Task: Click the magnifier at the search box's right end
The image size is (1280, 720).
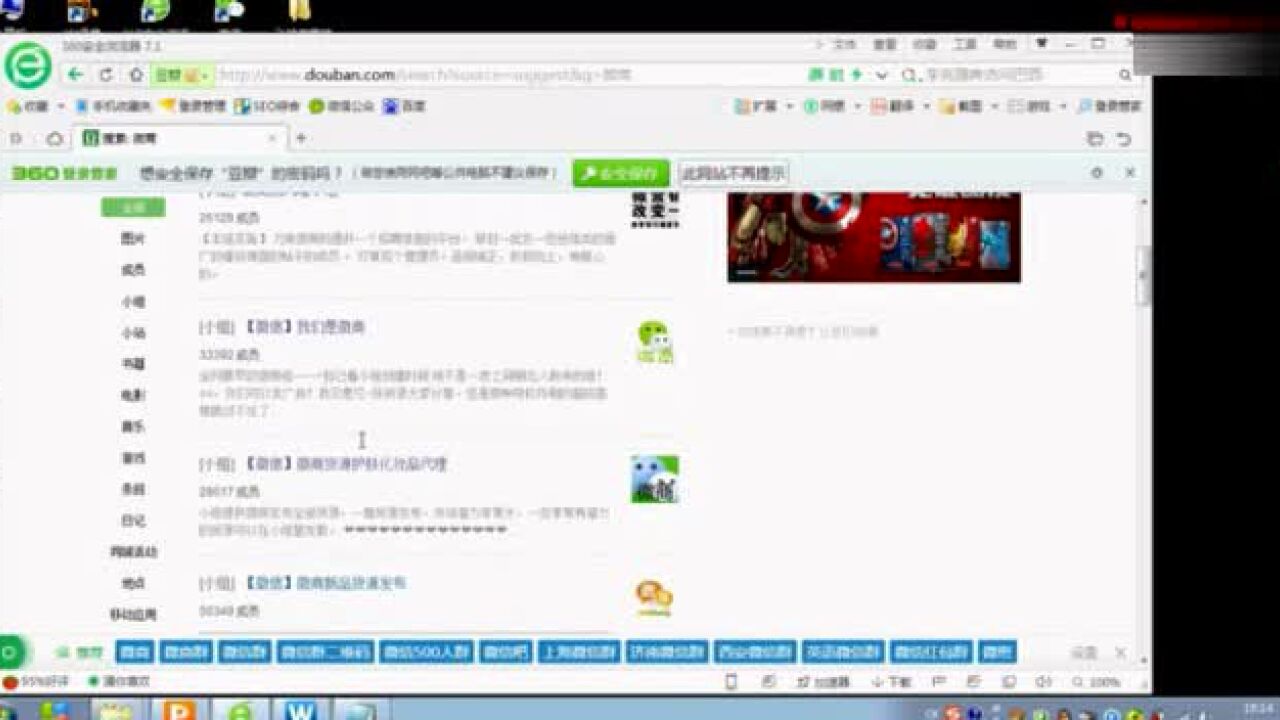Action: (x=1125, y=75)
